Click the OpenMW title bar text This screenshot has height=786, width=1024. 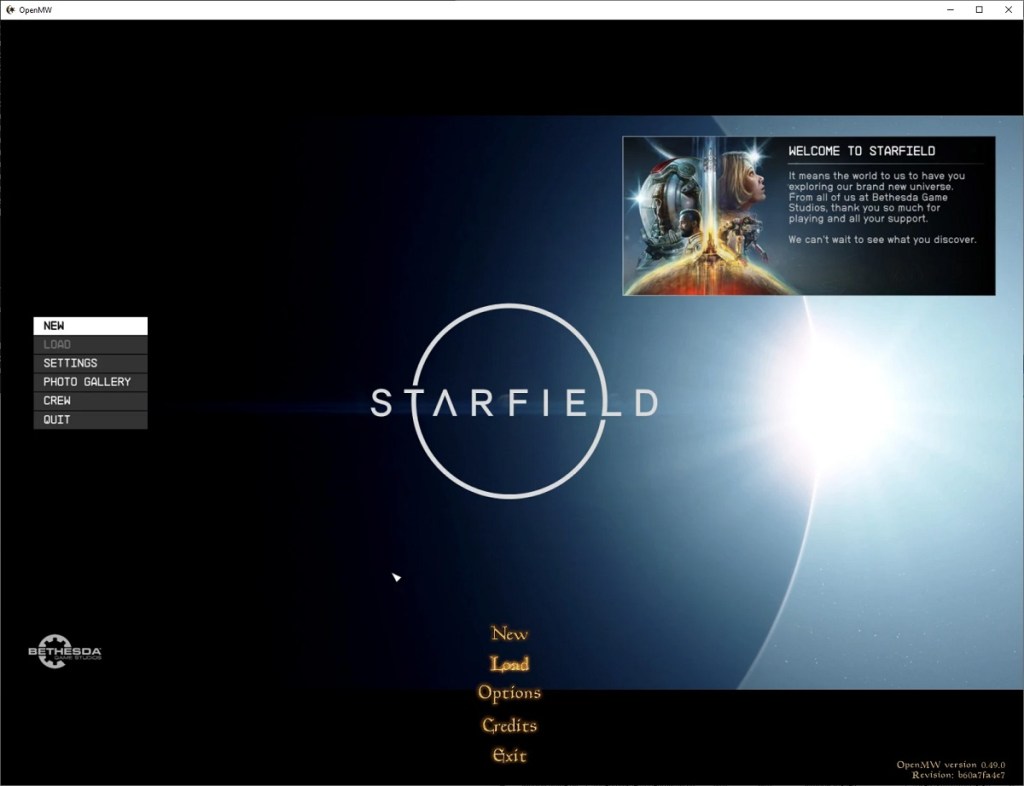click(33, 9)
